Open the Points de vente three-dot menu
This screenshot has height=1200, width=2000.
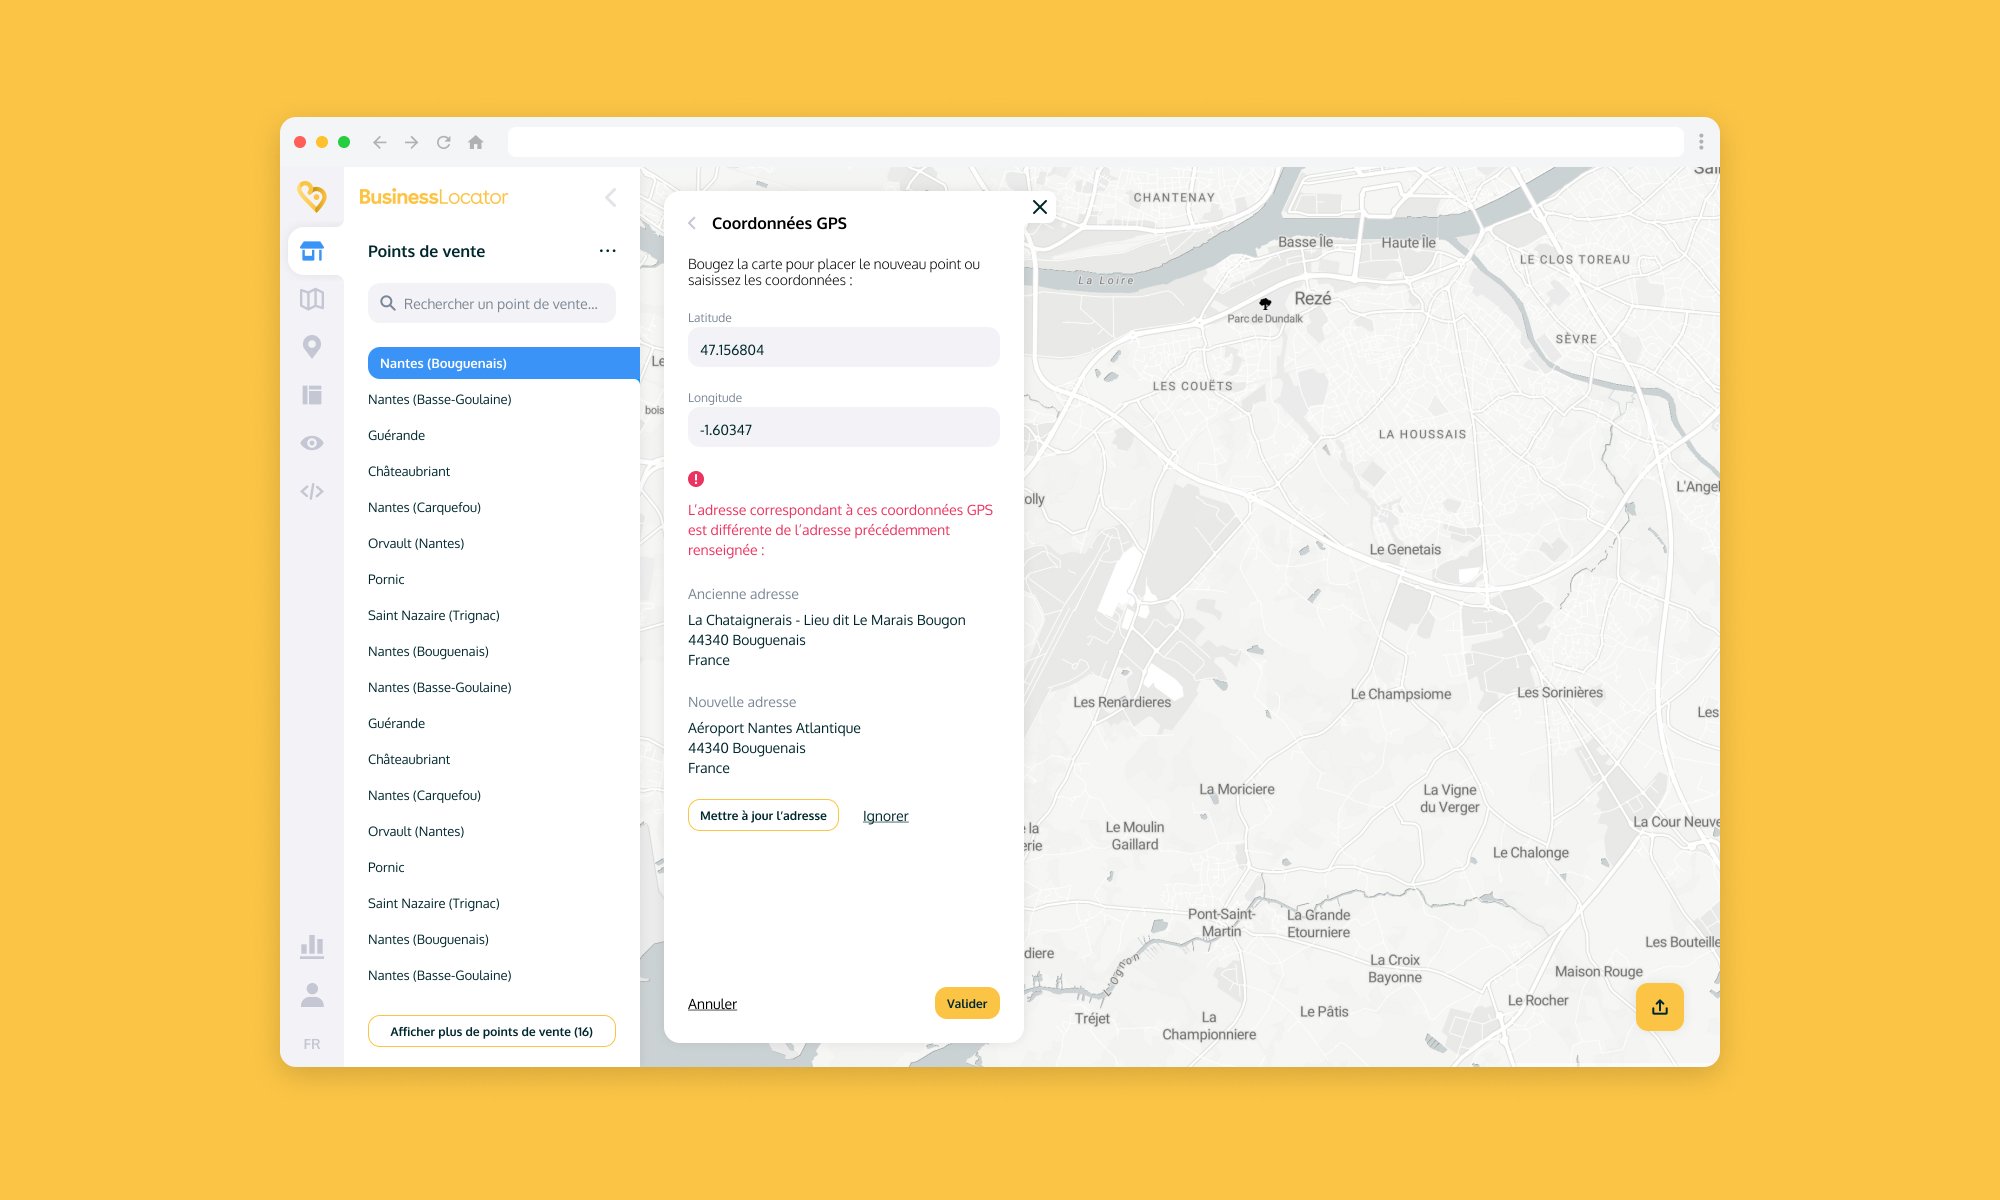607,251
